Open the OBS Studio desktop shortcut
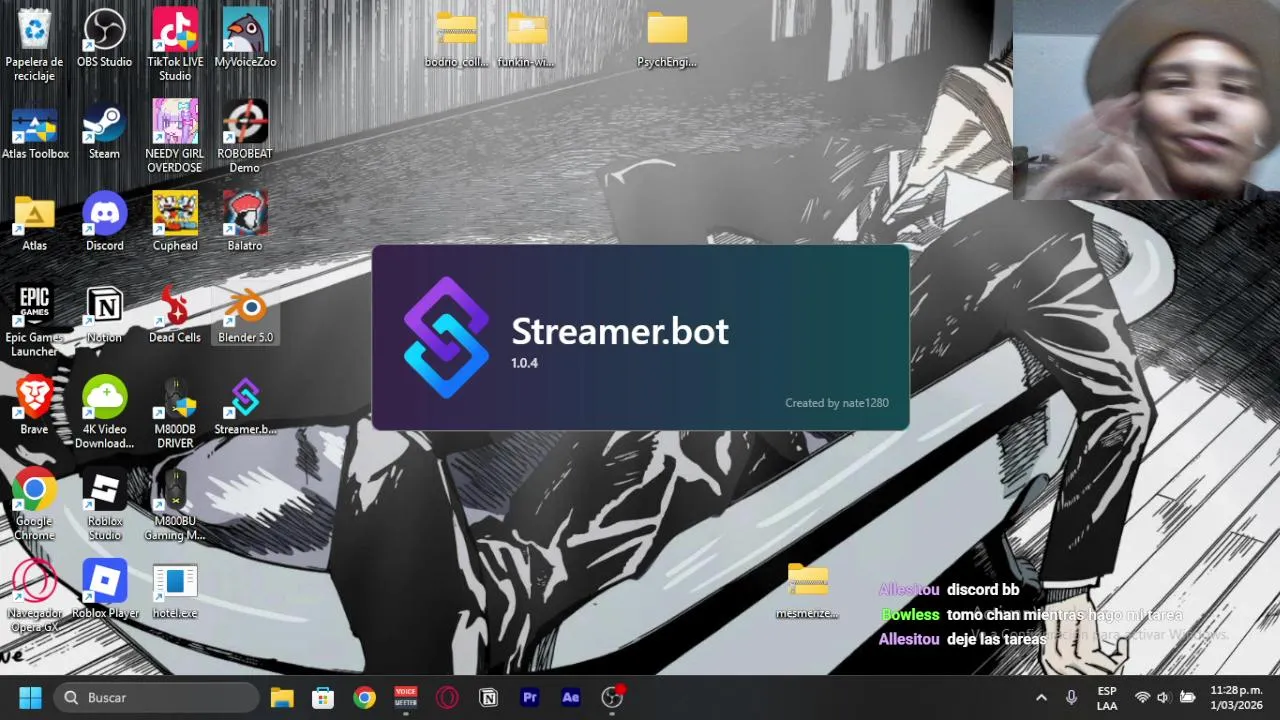The width and height of the screenshot is (1280, 720). [104, 38]
